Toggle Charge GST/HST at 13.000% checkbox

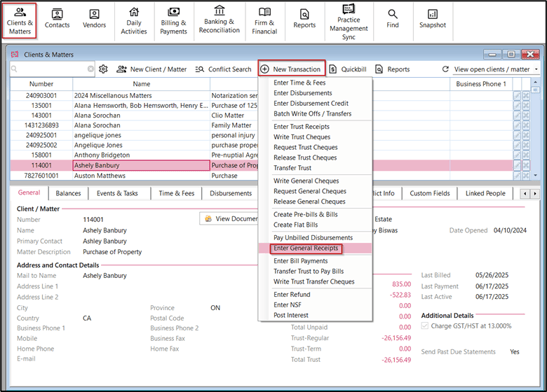tap(425, 326)
